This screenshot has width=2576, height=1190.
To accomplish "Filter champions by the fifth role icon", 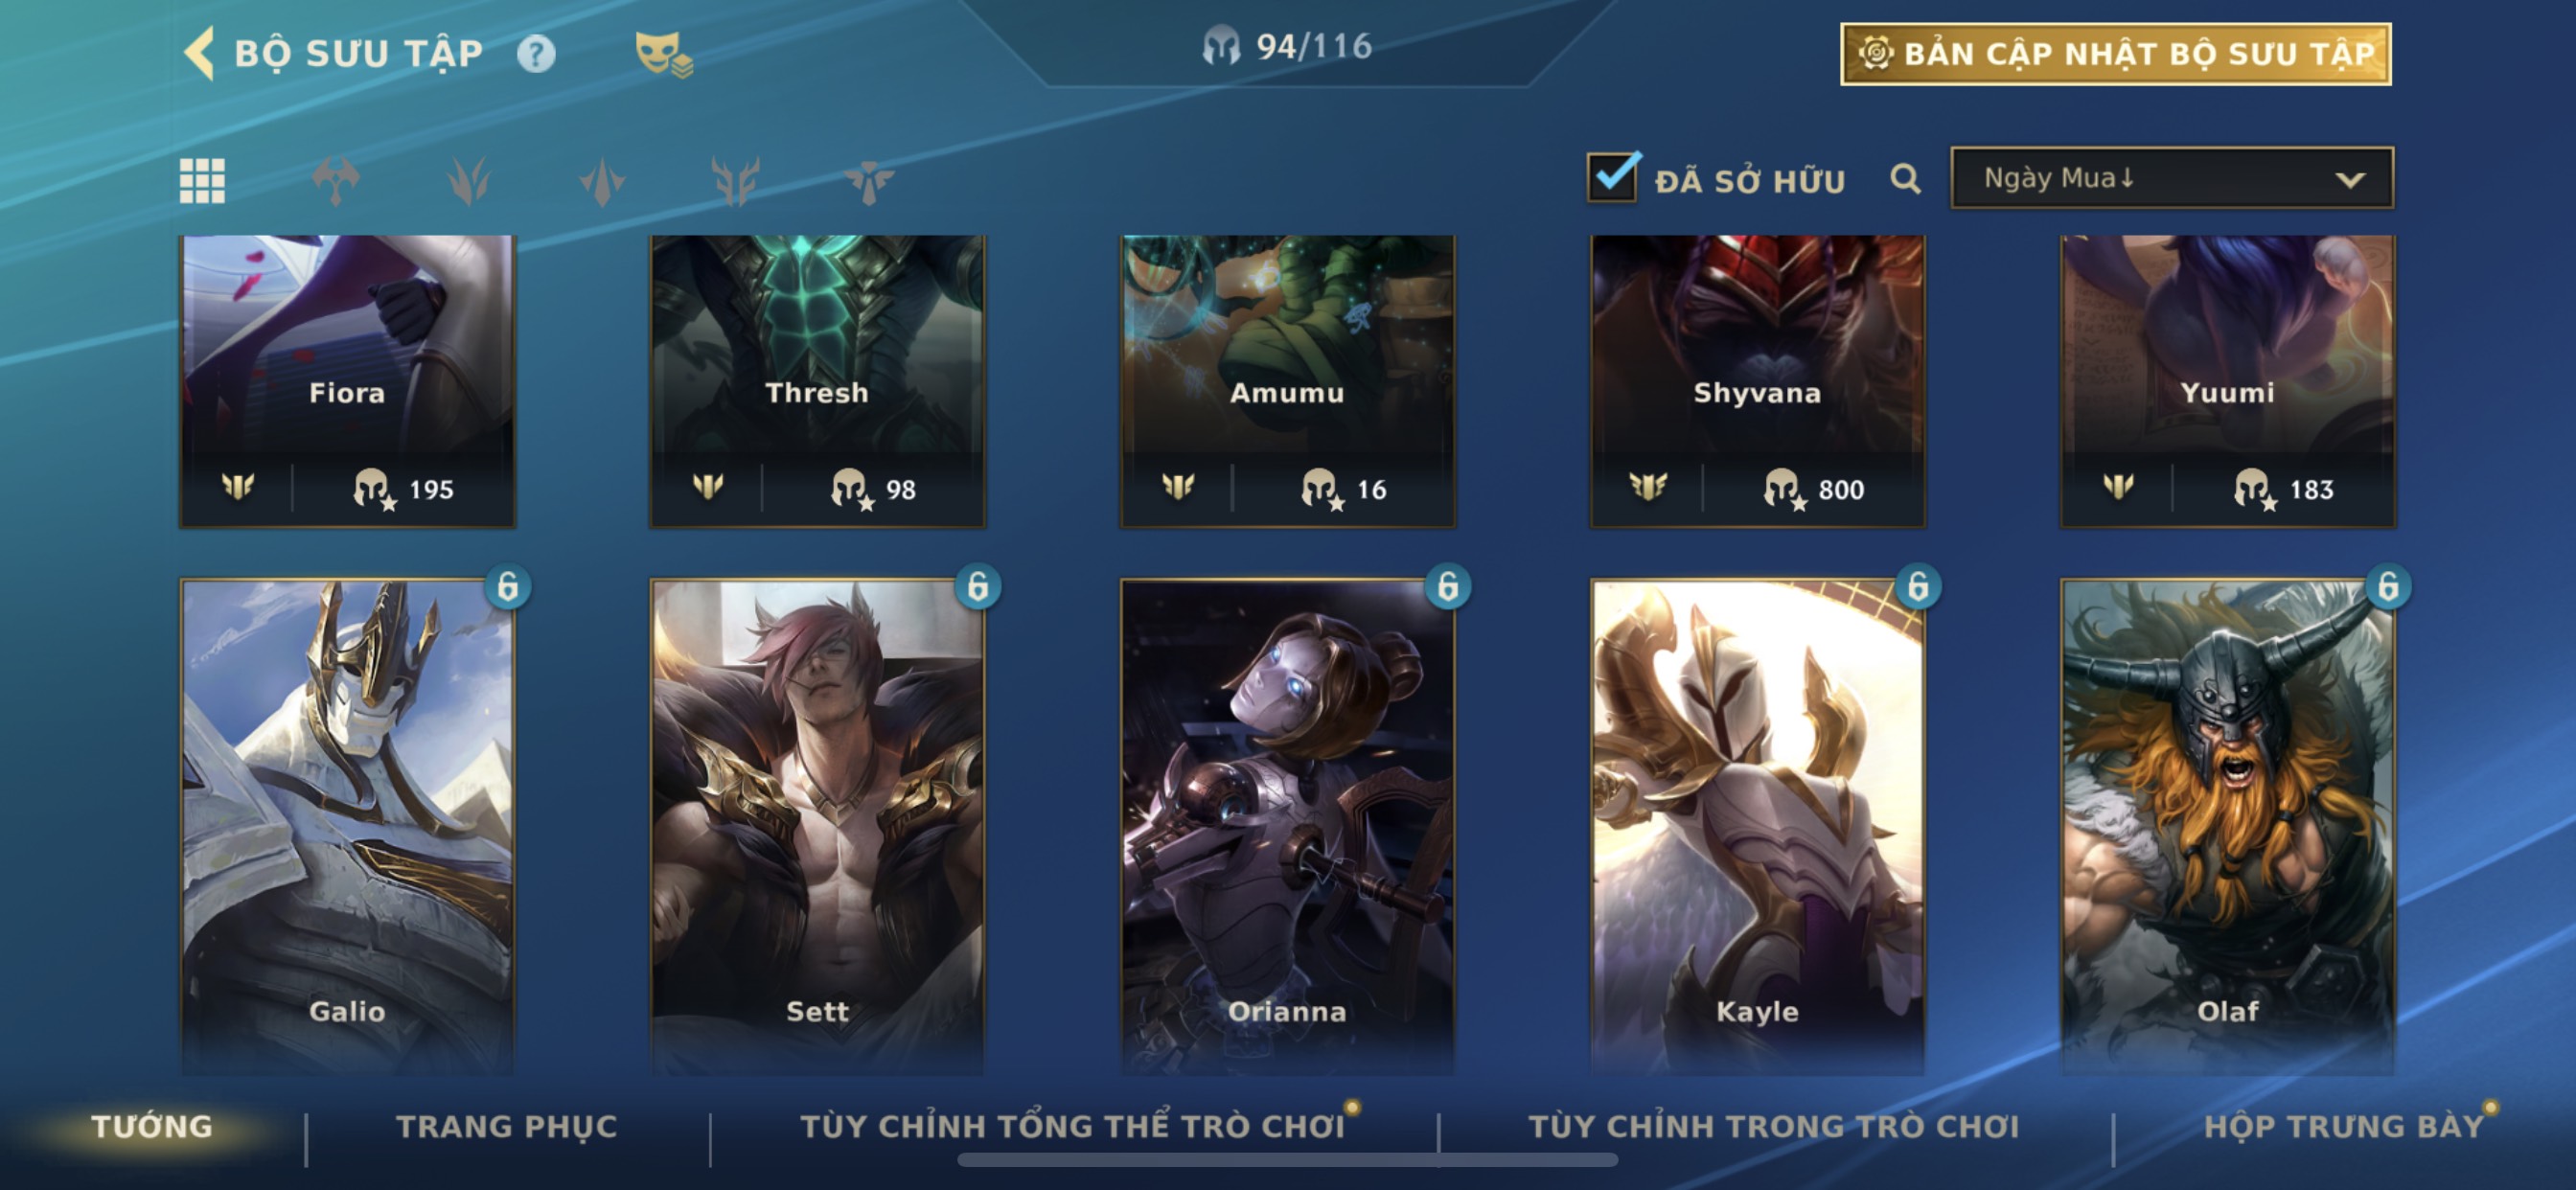I will point(868,181).
